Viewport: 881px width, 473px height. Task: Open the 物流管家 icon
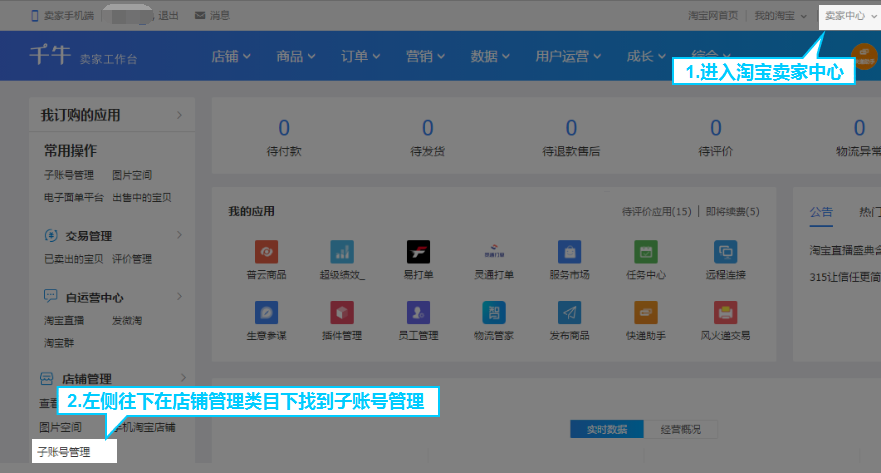(x=494, y=312)
